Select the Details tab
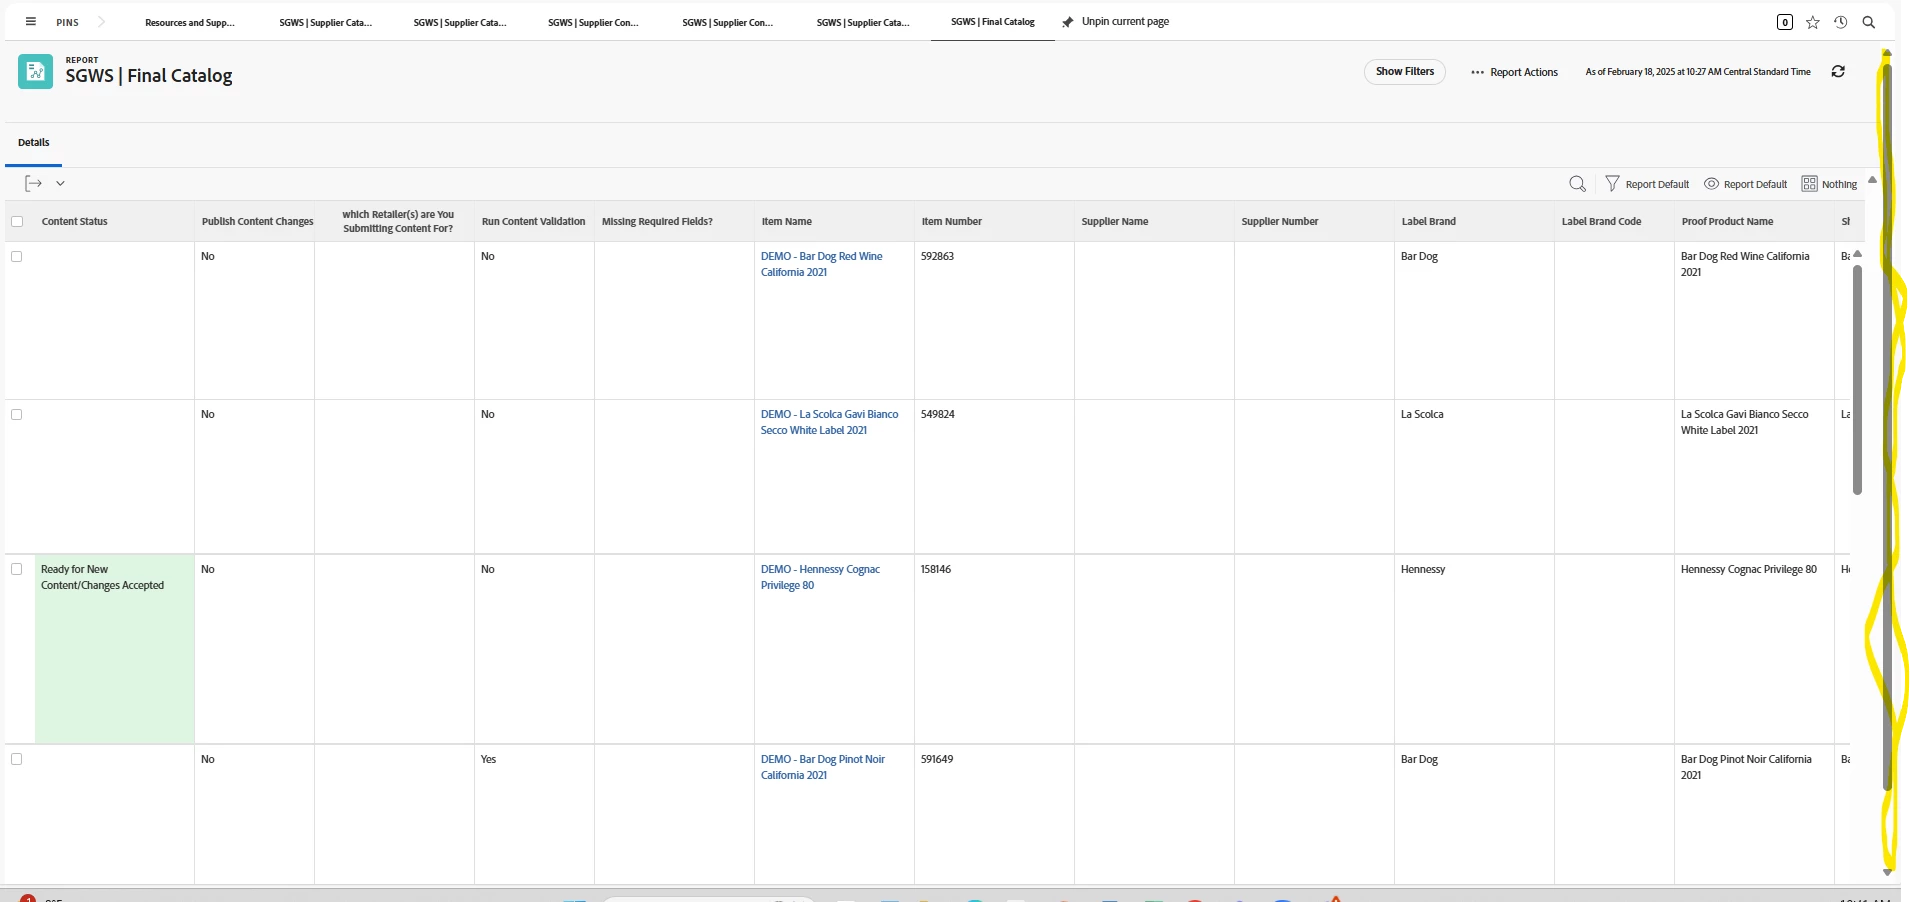Image resolution: width=1910 pixels, height=902 pixels. (34, 142)
